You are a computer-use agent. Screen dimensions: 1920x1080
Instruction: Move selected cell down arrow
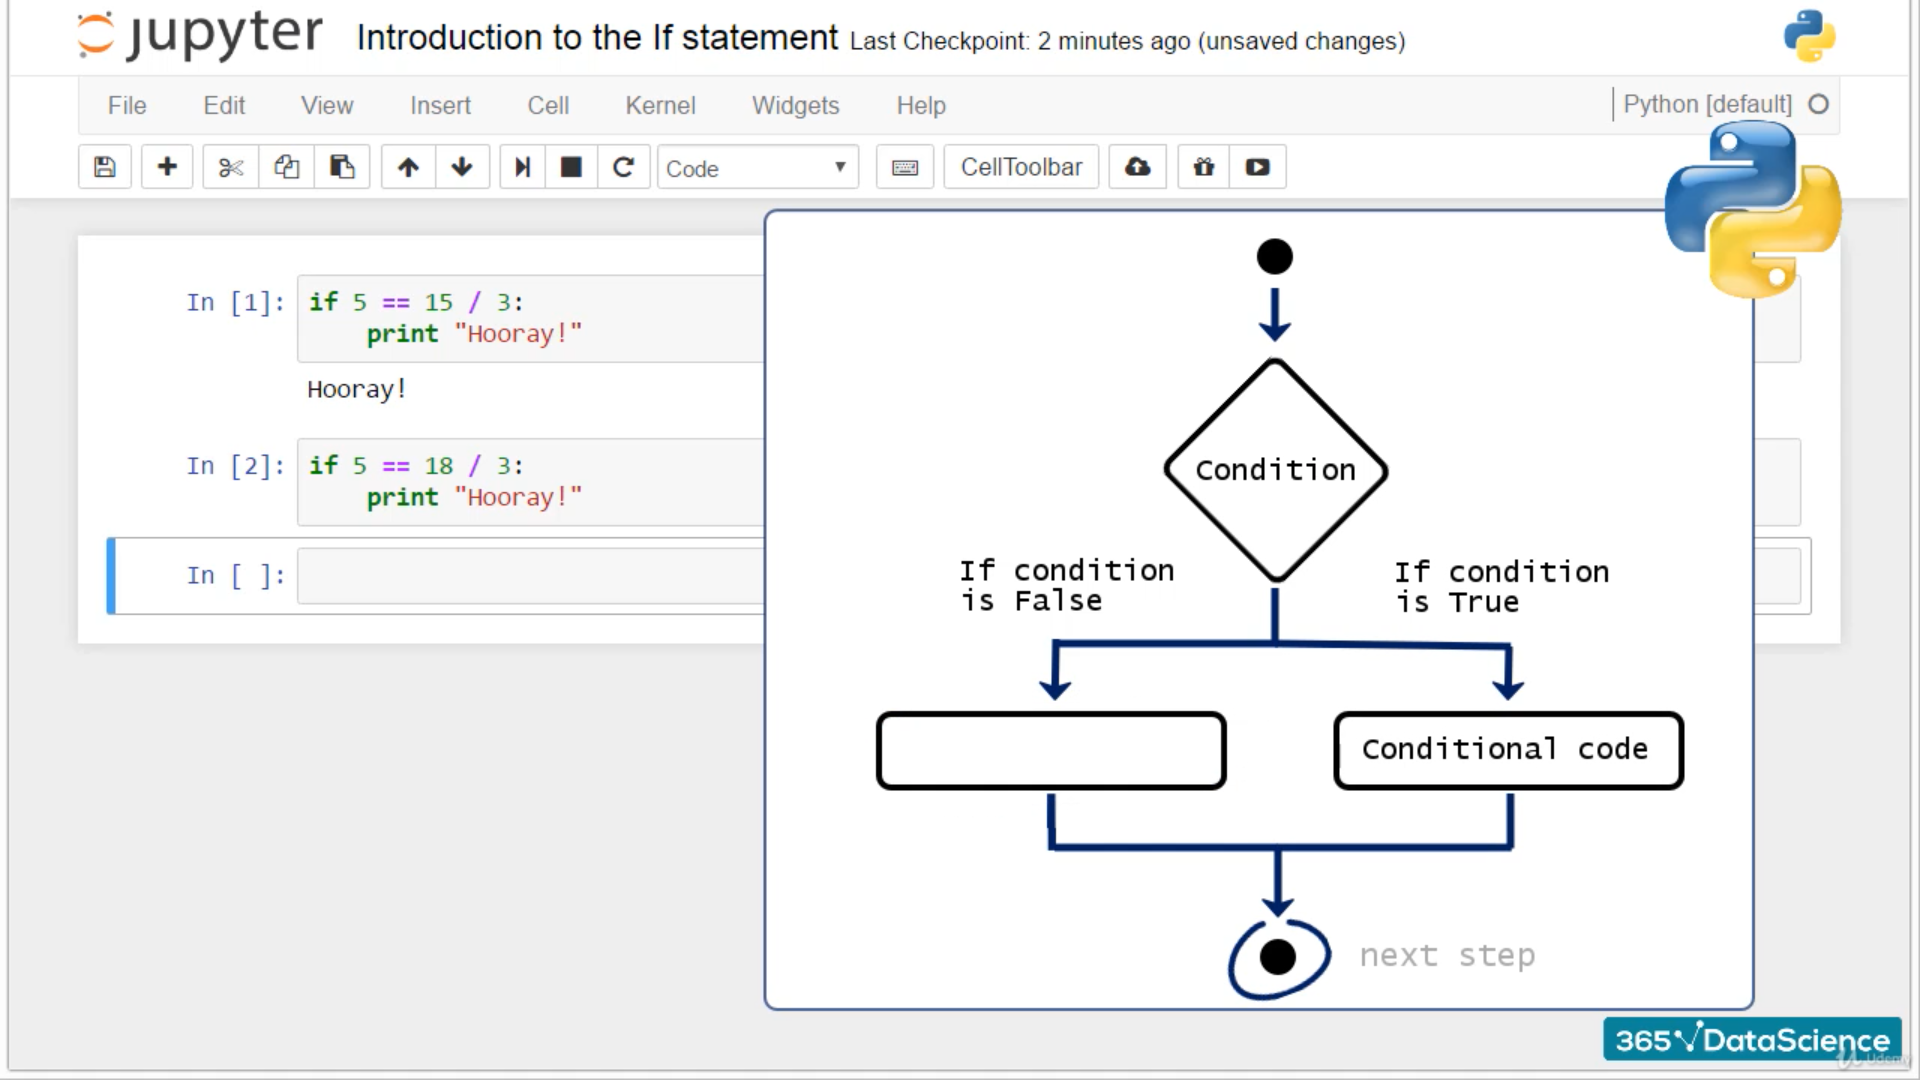click(462, 167)
